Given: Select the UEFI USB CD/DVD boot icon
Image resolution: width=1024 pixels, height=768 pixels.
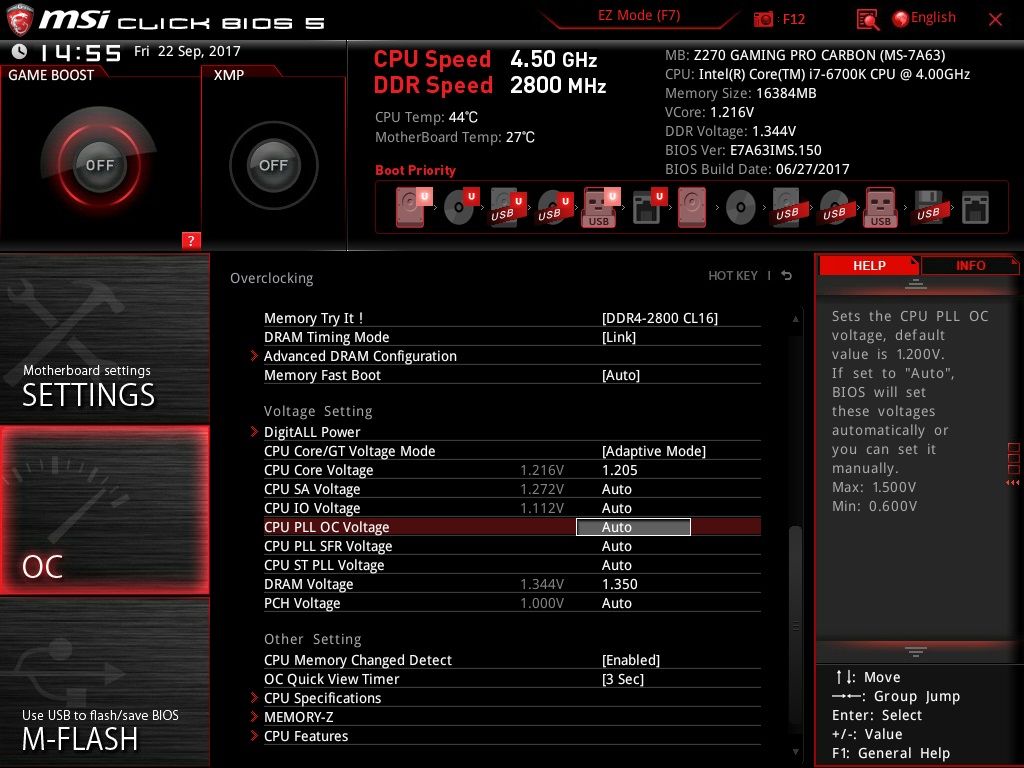Looking at the screenshot, I should (554, 207).
